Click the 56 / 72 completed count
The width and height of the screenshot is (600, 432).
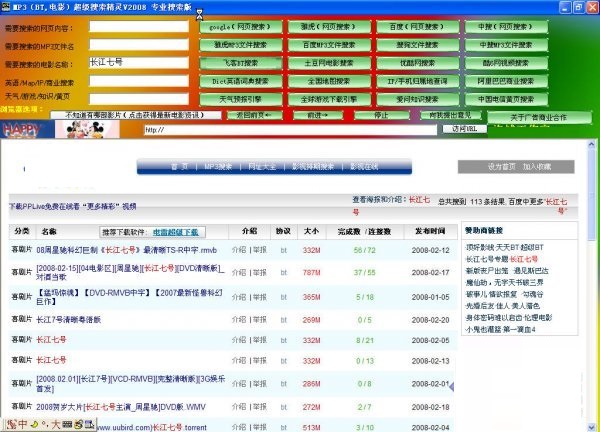click(365, 250)
